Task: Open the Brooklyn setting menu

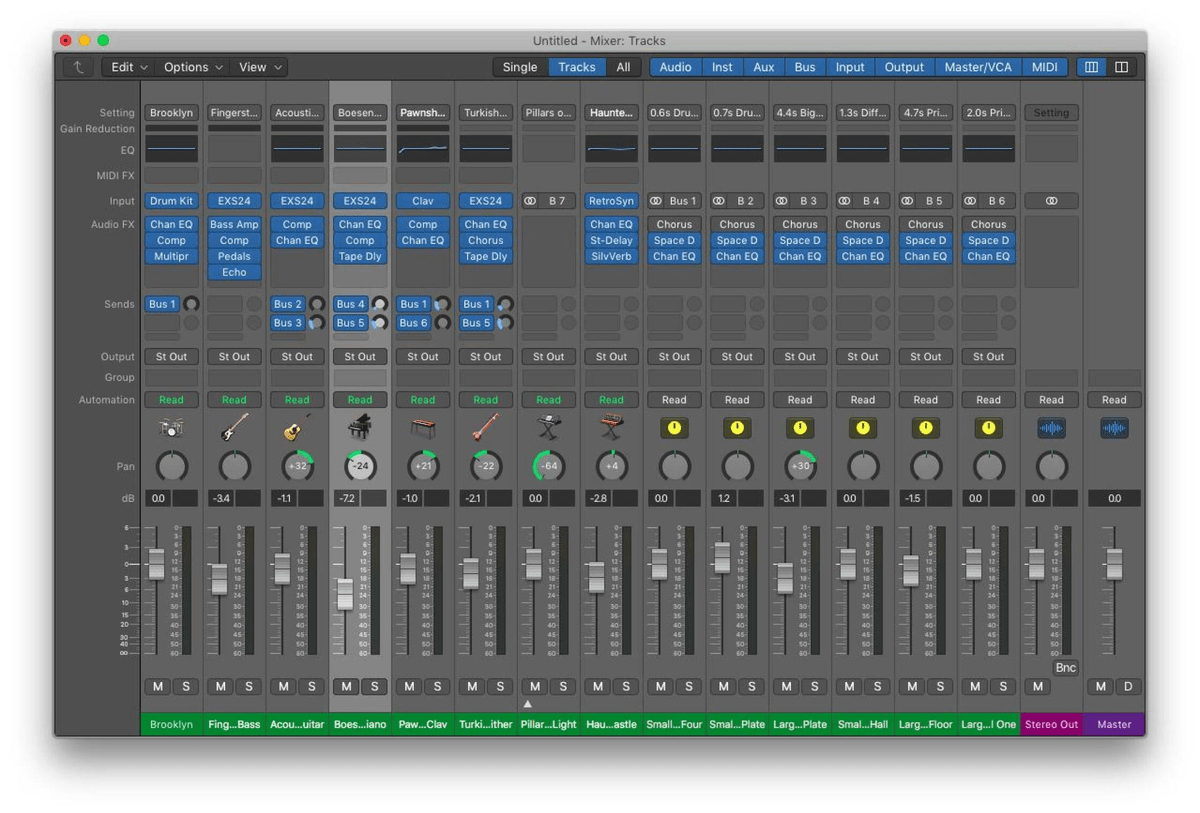Action: click(171, 113)
